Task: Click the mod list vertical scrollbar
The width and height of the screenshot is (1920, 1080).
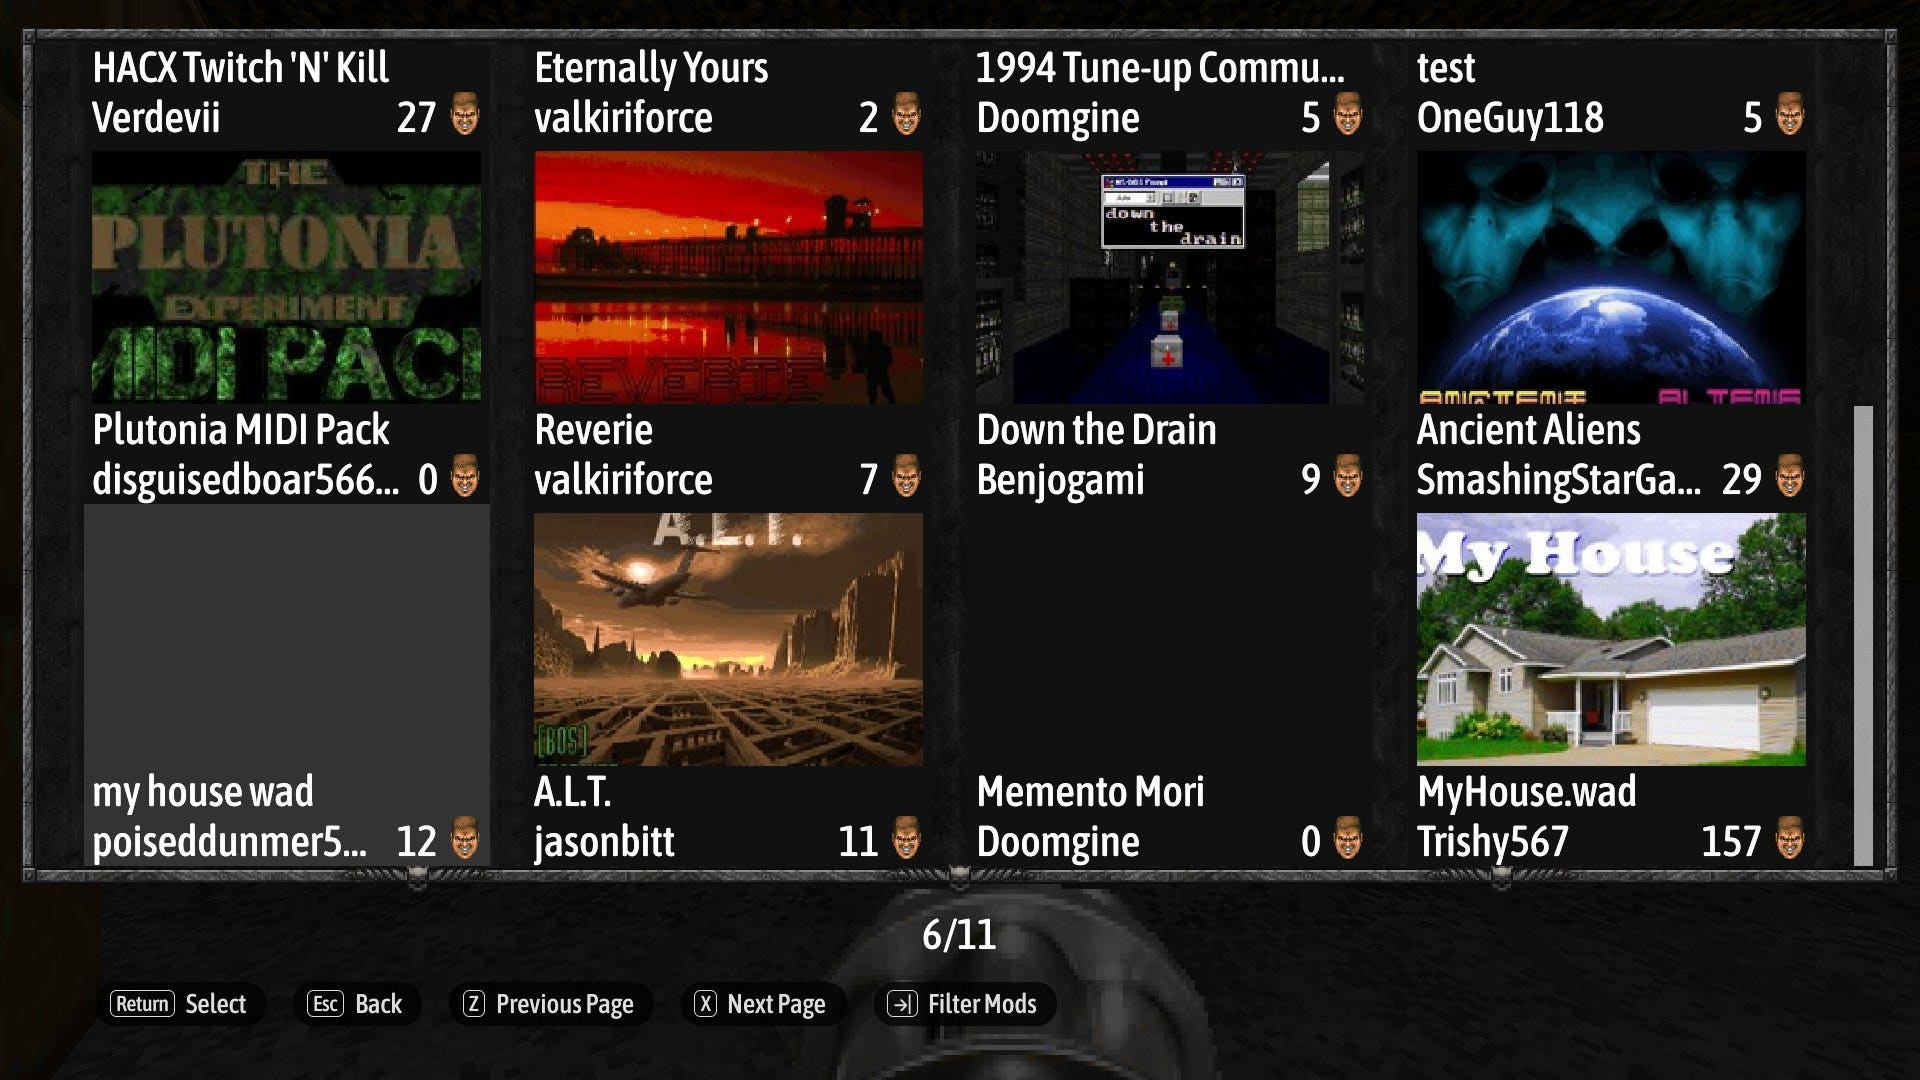Action: (1863, 635)
